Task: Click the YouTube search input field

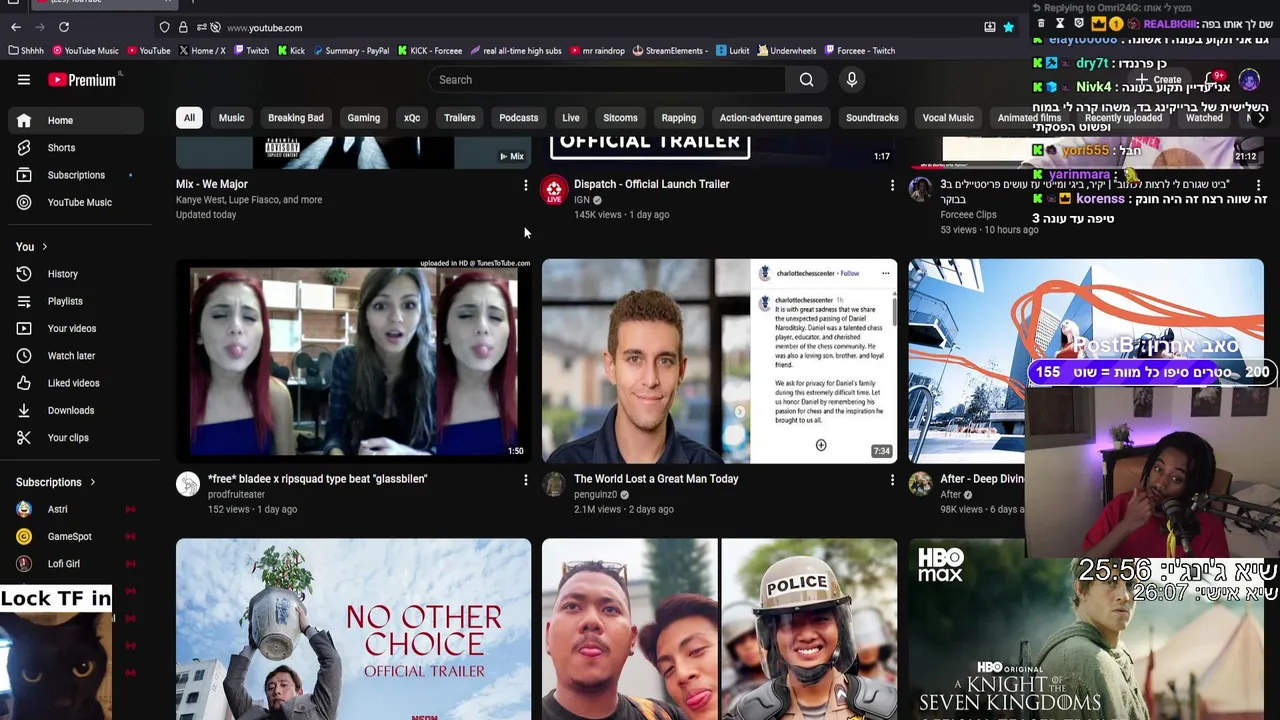Action: click(608, 80)
